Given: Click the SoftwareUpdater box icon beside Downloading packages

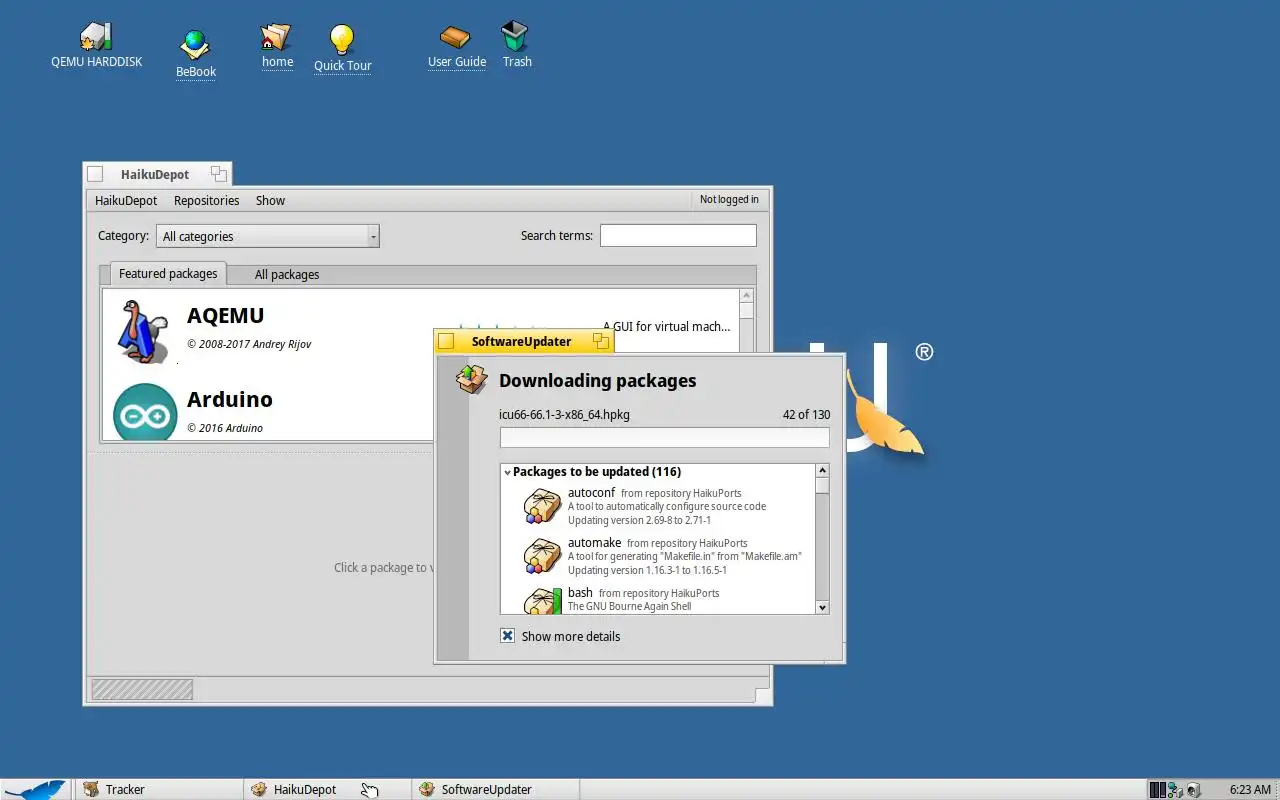Looking at the screenshot, I should 471,379.
